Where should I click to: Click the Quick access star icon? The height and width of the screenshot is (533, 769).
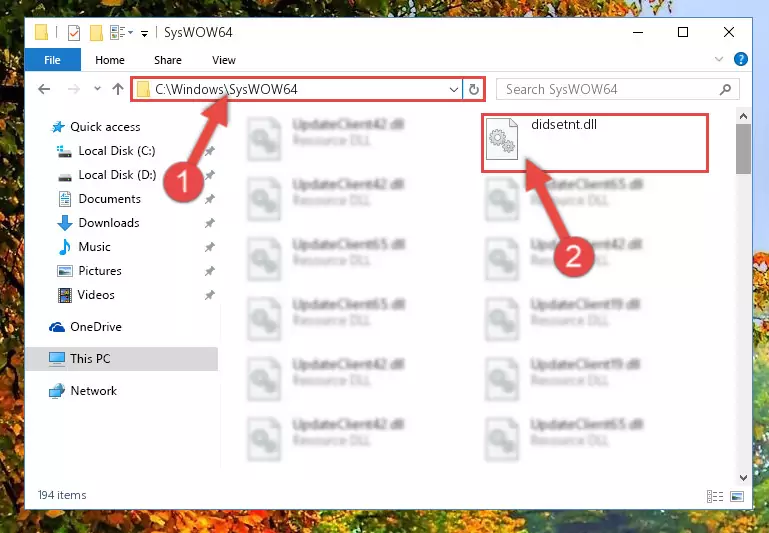click(58, 127)
